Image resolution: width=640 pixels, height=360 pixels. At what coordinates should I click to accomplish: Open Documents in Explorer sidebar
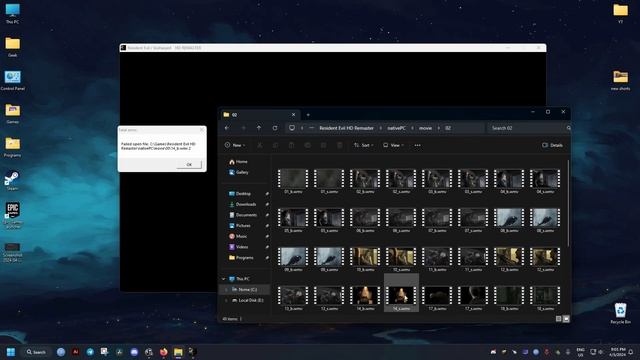[243, 215]
